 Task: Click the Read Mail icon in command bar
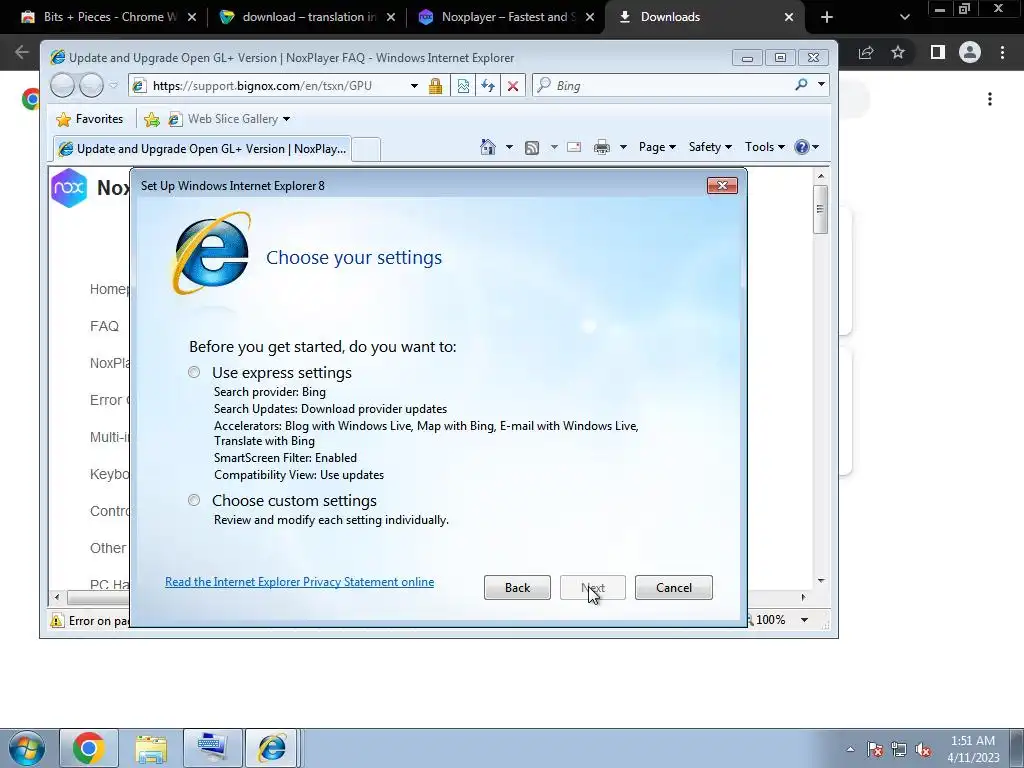coord(574,147)
